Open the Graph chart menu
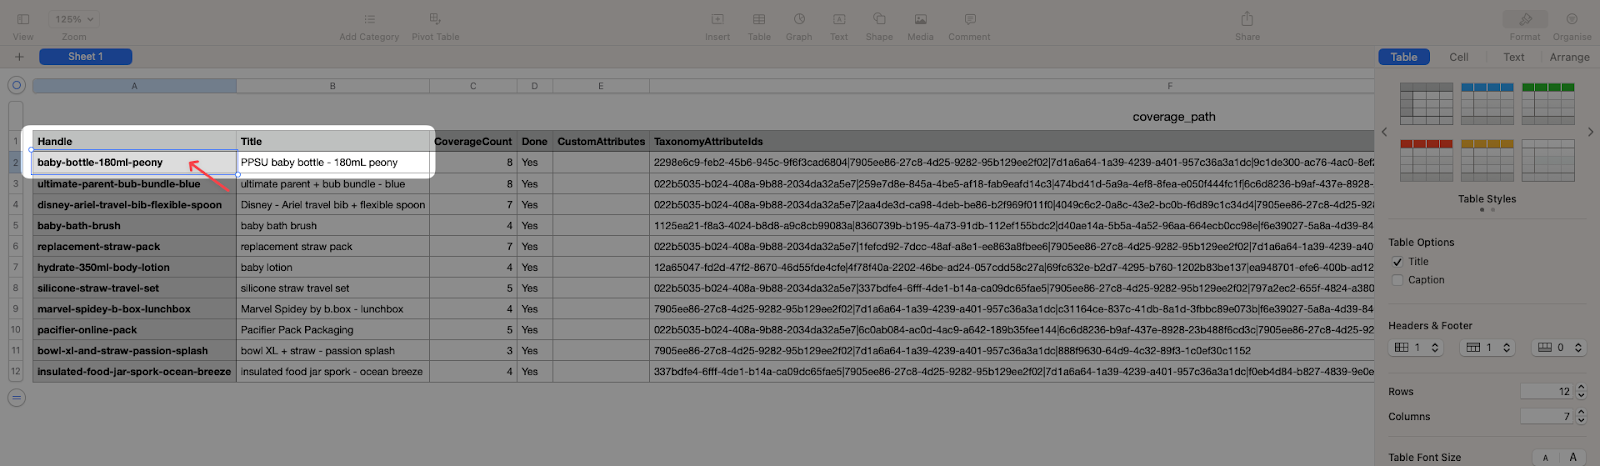Screen dimensions: 1600x466 (799, 19)
